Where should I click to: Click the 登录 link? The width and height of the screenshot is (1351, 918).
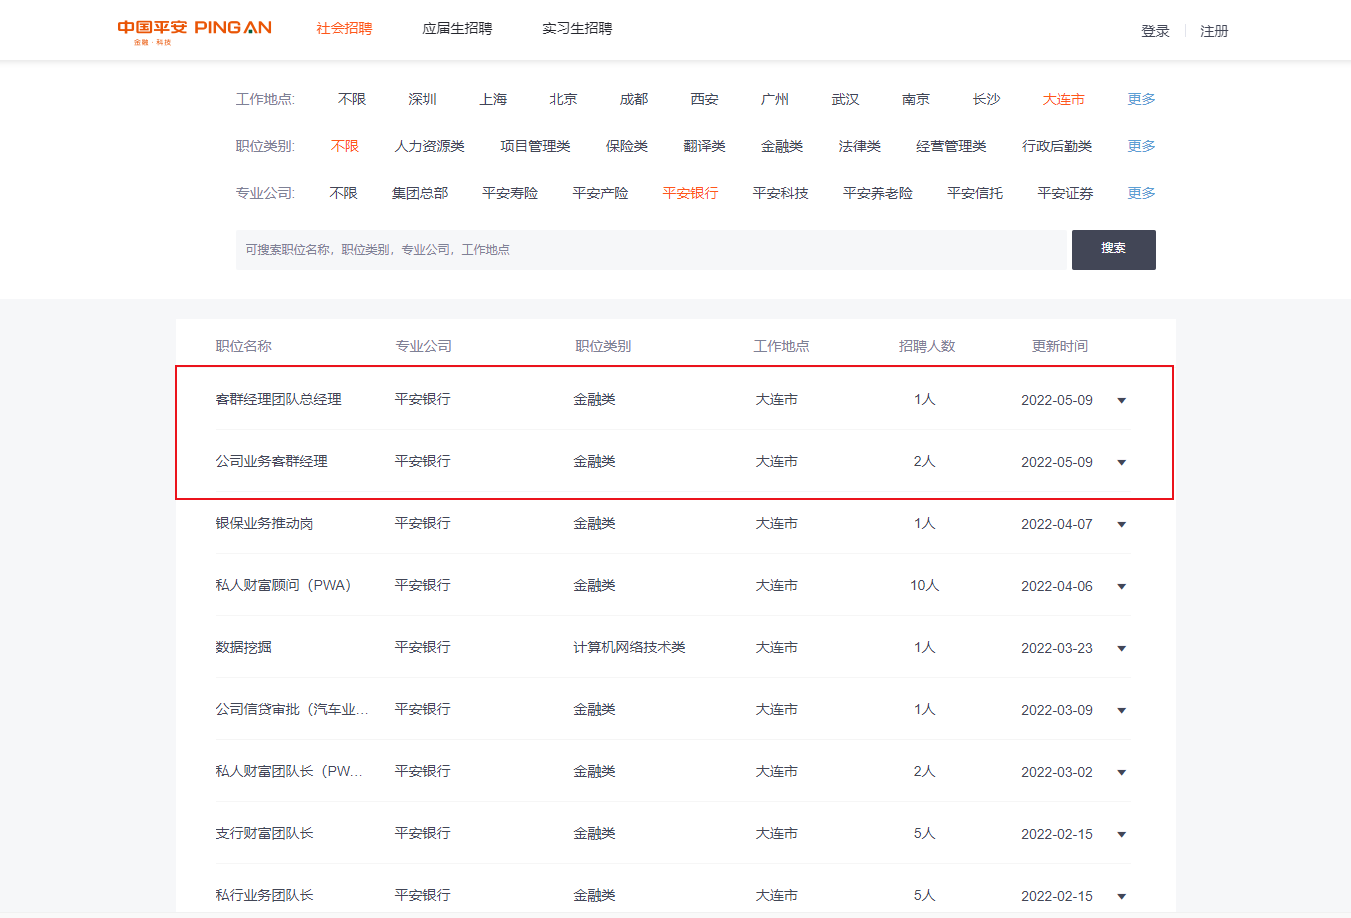(x=1155, y=31)
